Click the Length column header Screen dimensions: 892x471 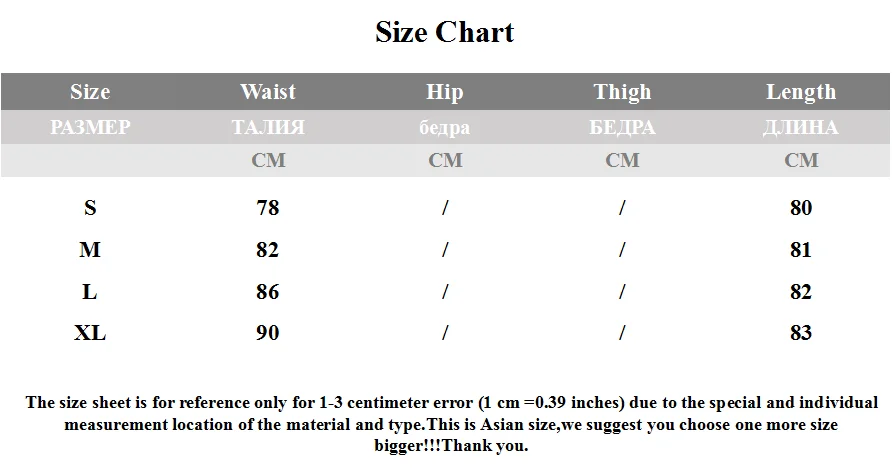click(x=801, y=92)
